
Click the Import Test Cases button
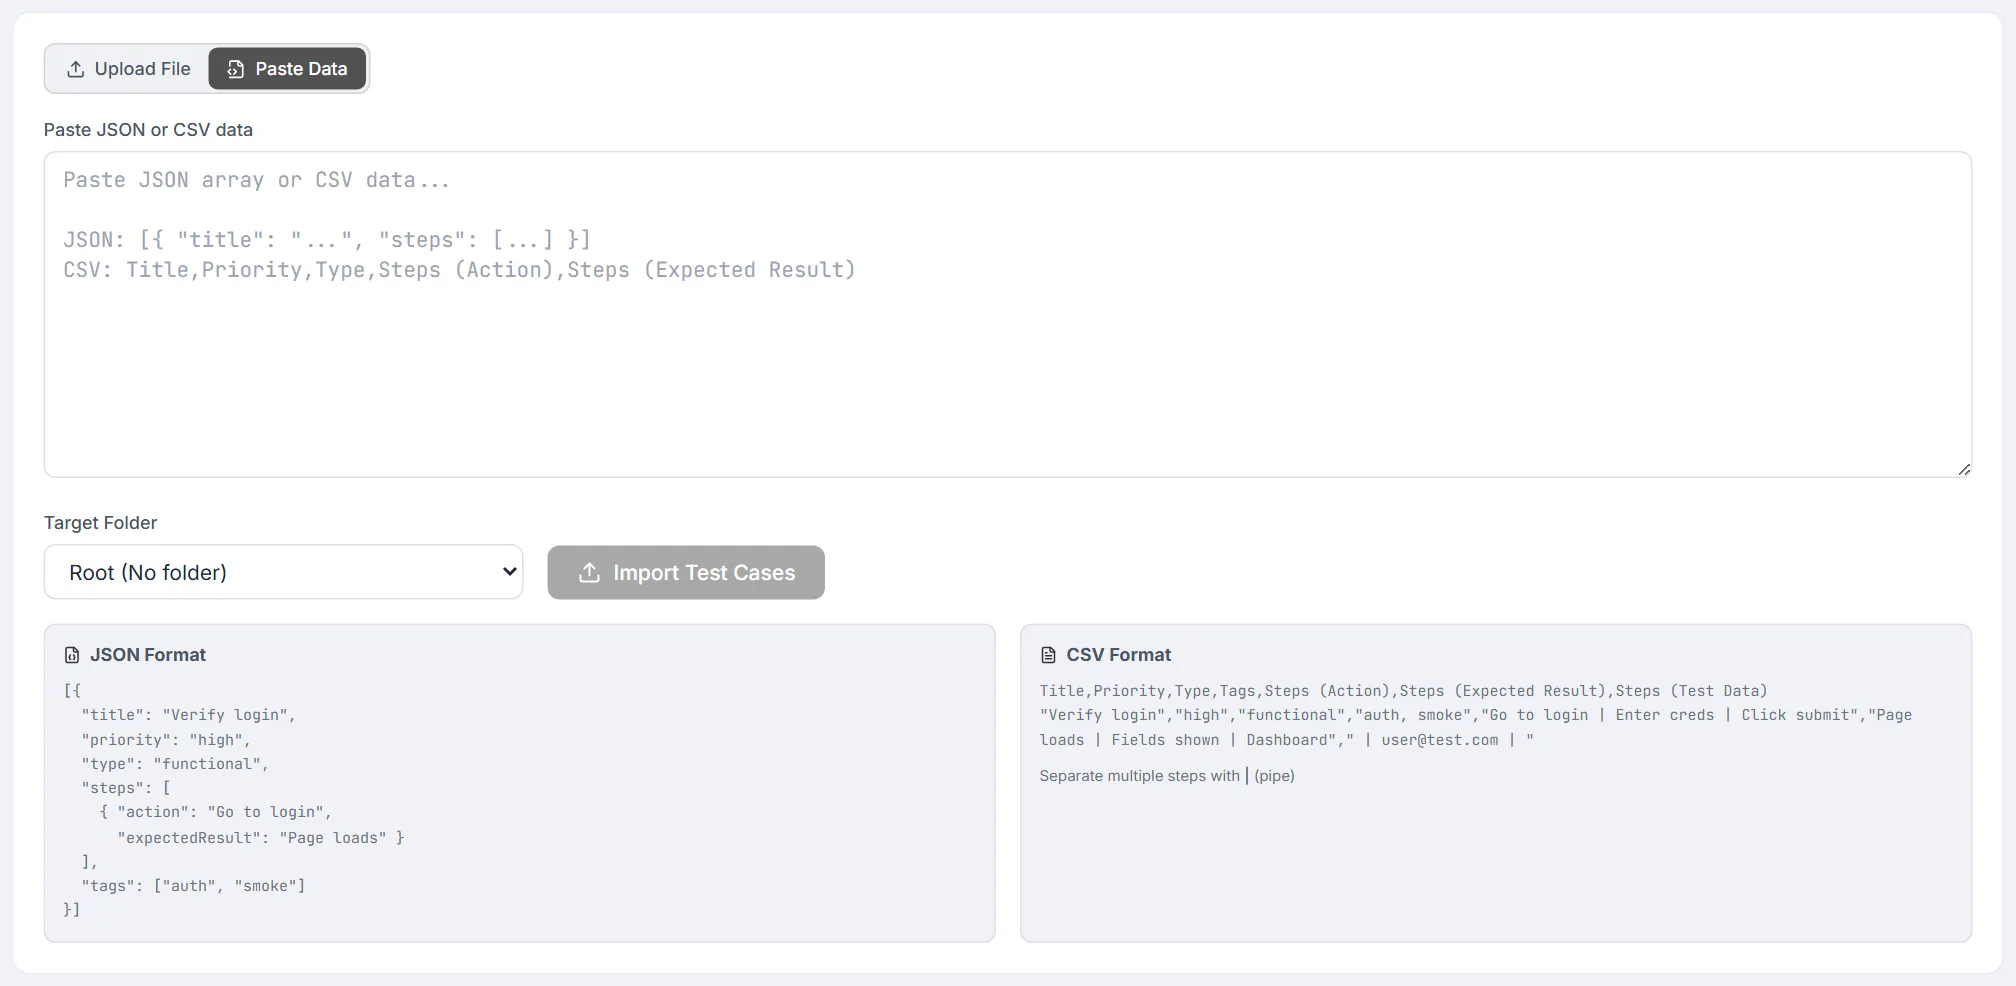[x=686, y=572]
